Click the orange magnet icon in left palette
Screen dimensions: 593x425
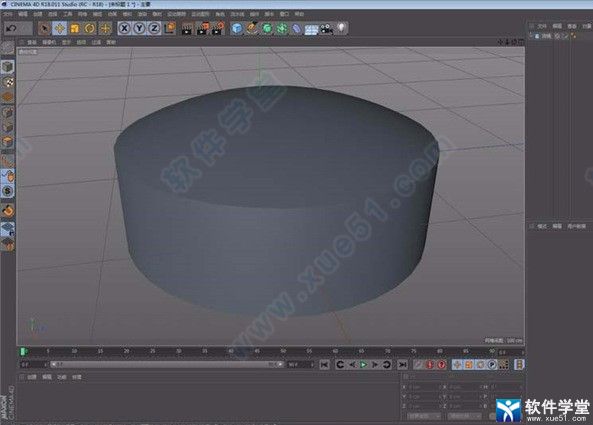(8, 210)
